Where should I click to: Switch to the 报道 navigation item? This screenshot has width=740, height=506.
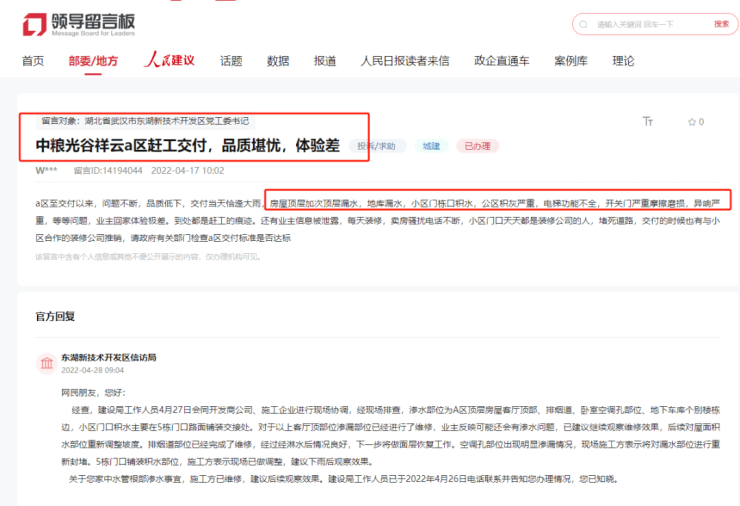coord(325,61)
